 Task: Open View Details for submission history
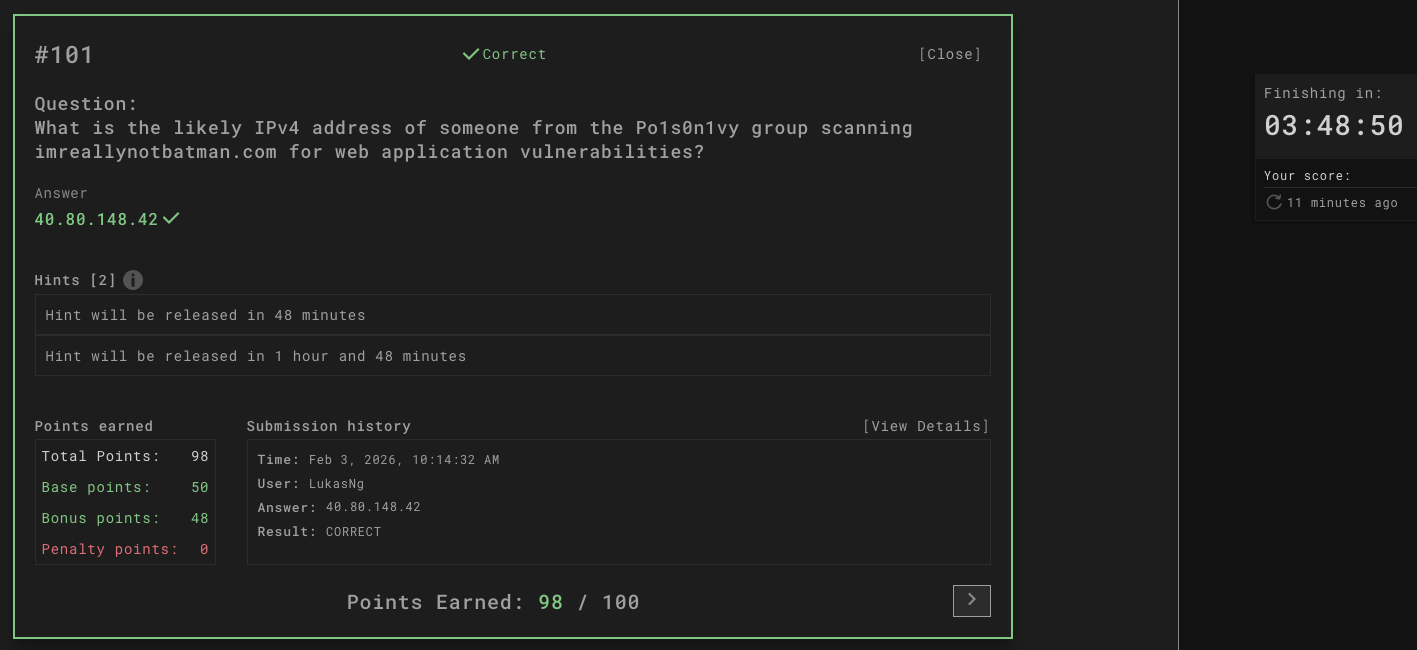(926, 426)
